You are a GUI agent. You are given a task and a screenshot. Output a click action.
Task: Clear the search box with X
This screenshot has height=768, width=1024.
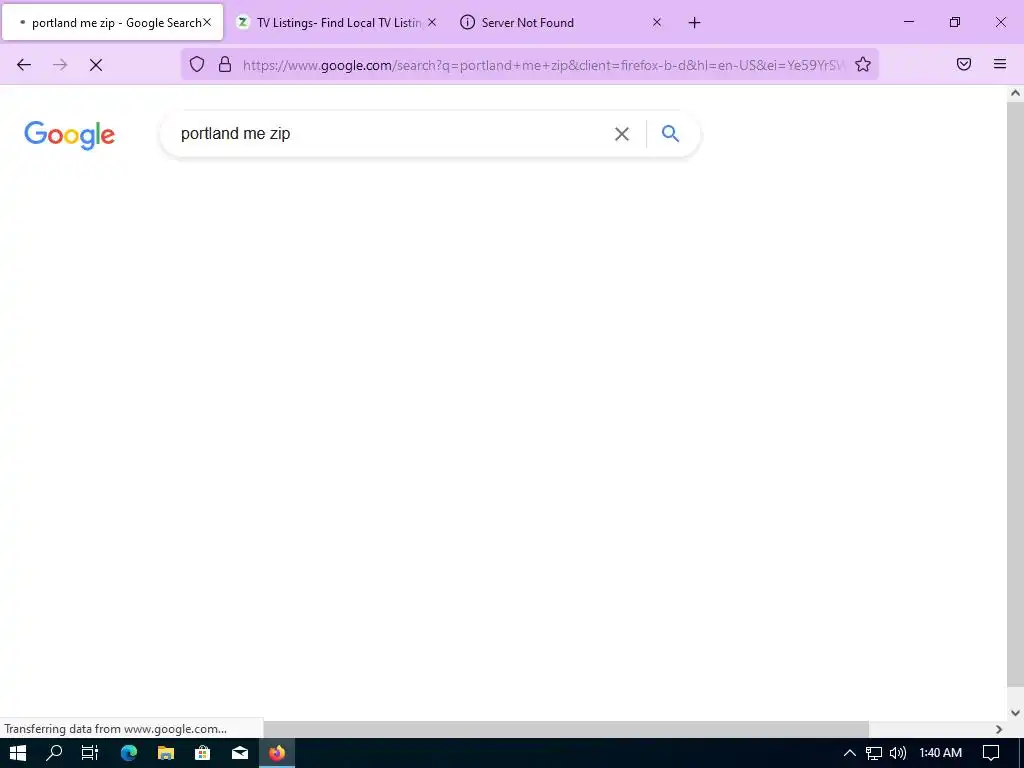point(622,134)
